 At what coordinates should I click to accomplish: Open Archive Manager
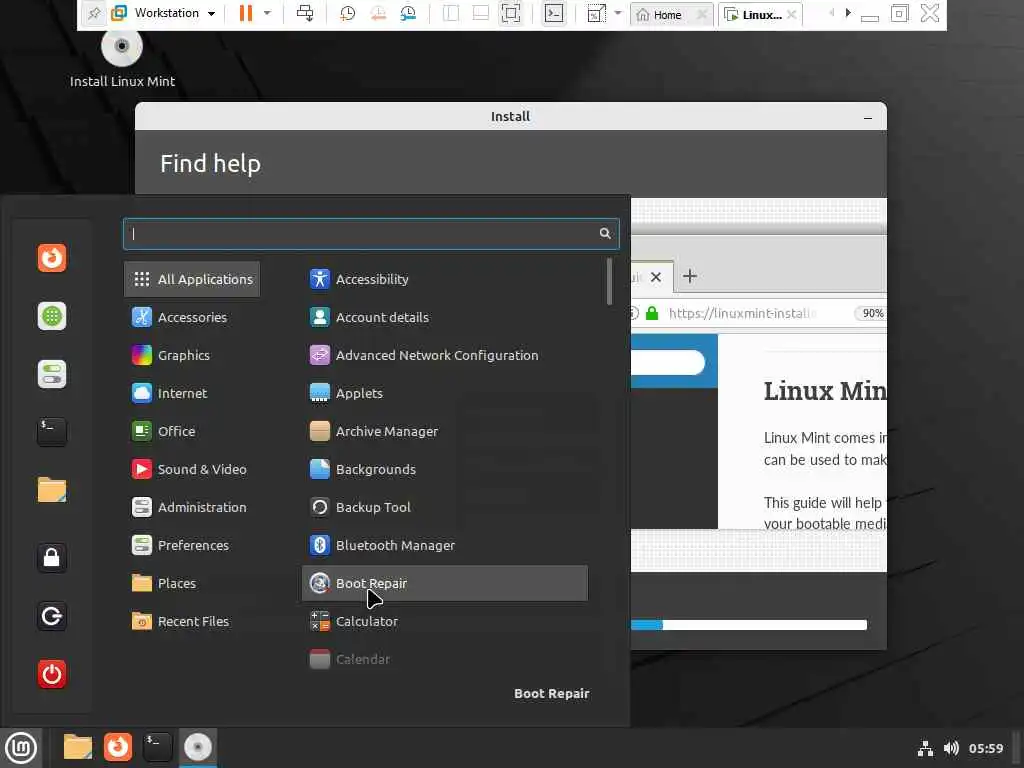[x=445, y=431]
